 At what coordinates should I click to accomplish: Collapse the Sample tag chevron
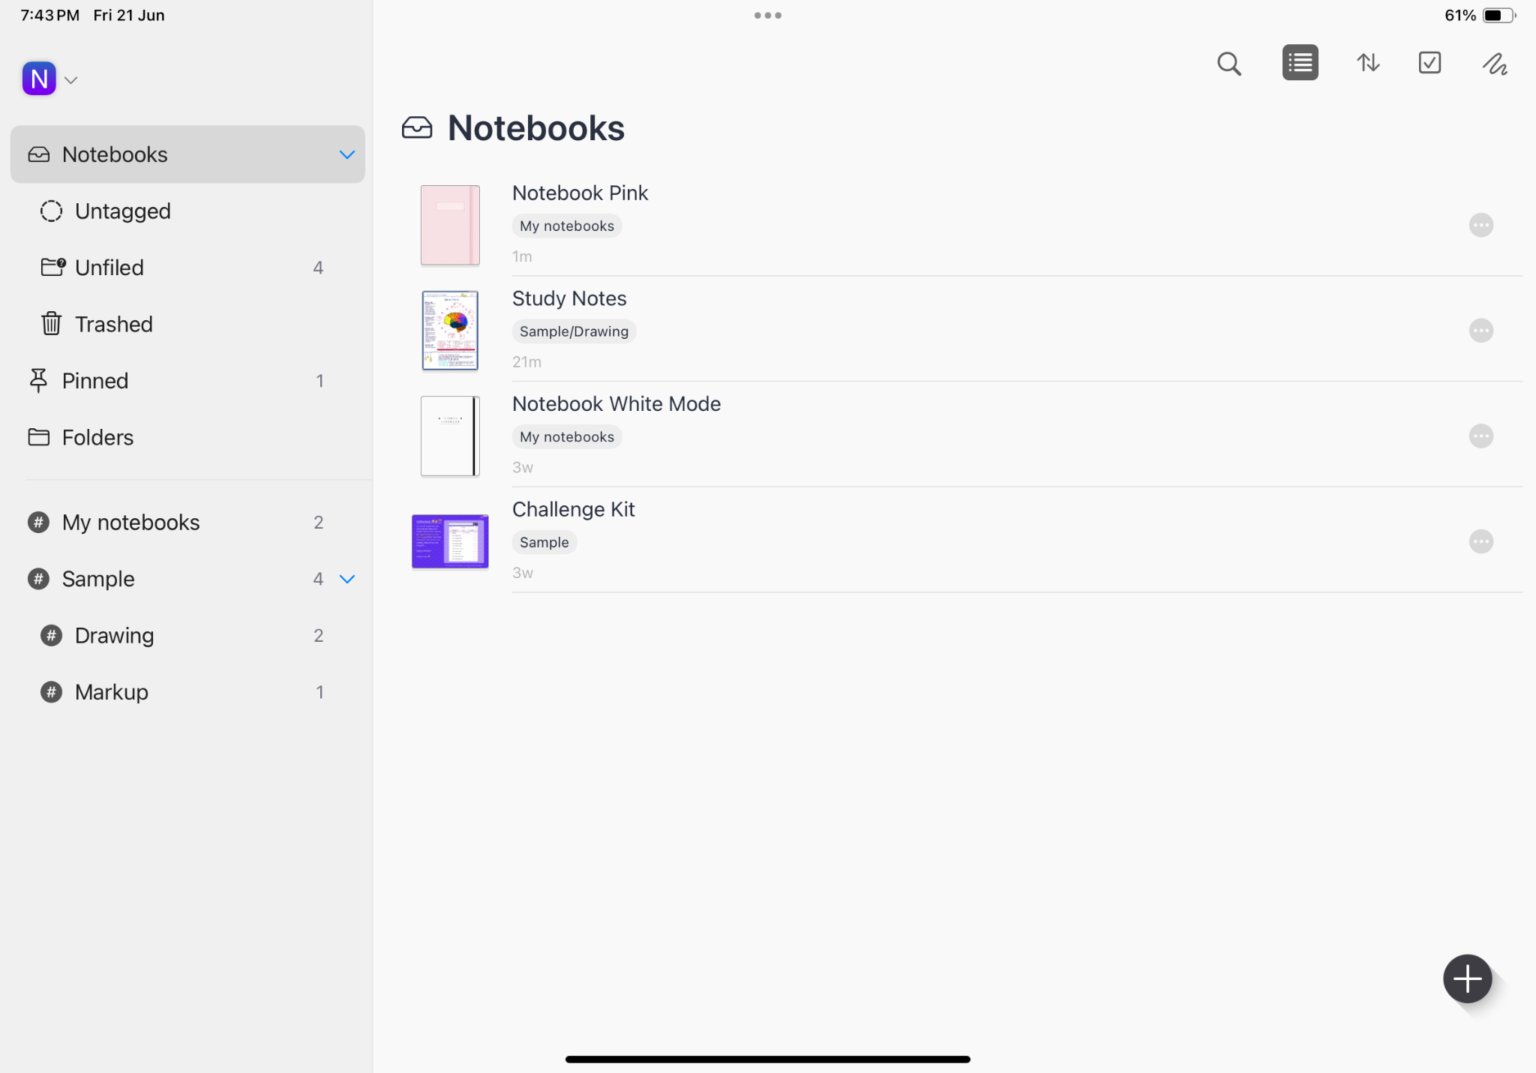[x=347, y=579]
